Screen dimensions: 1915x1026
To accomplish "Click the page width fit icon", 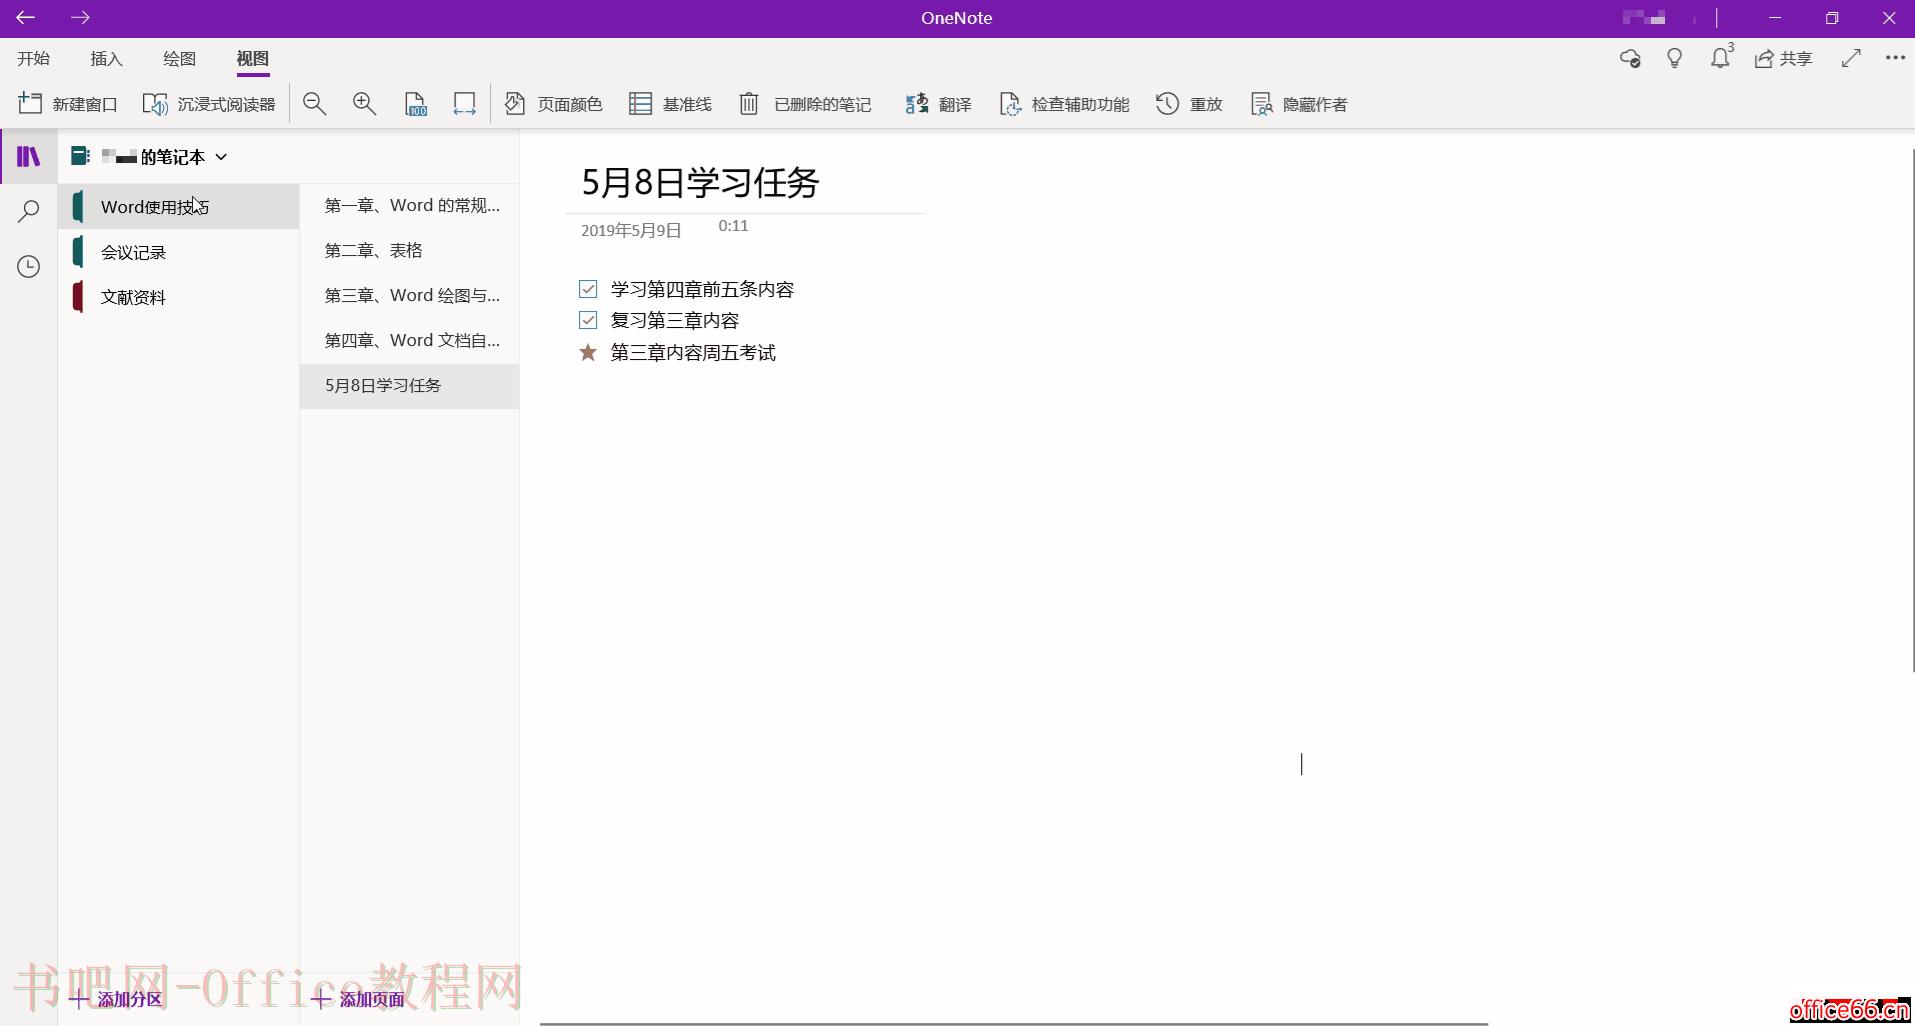I will pyautogui.click(x=464, y=104).
